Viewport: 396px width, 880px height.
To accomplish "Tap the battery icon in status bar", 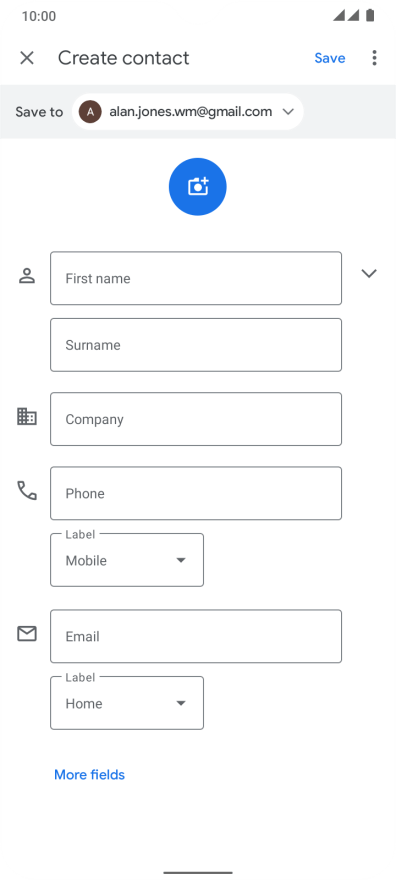I will click(370, 15).
